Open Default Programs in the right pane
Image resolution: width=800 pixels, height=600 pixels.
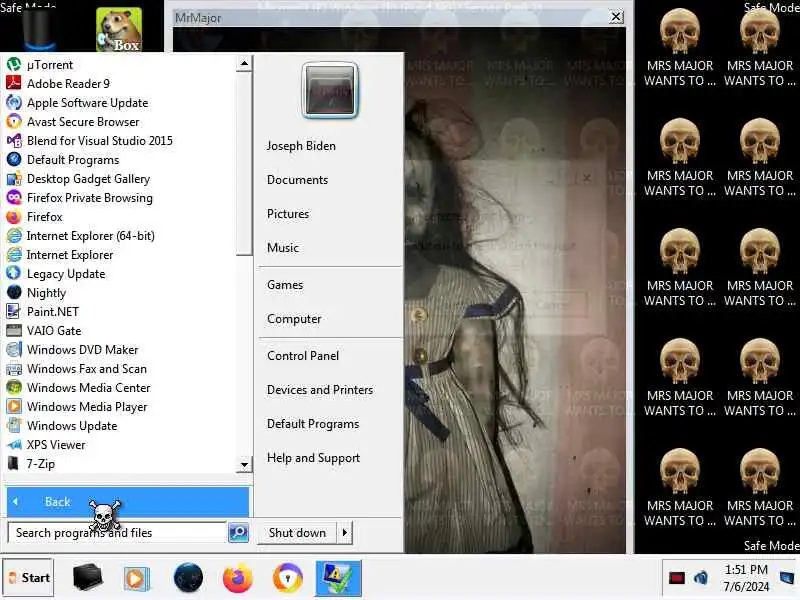pos(313,424)
